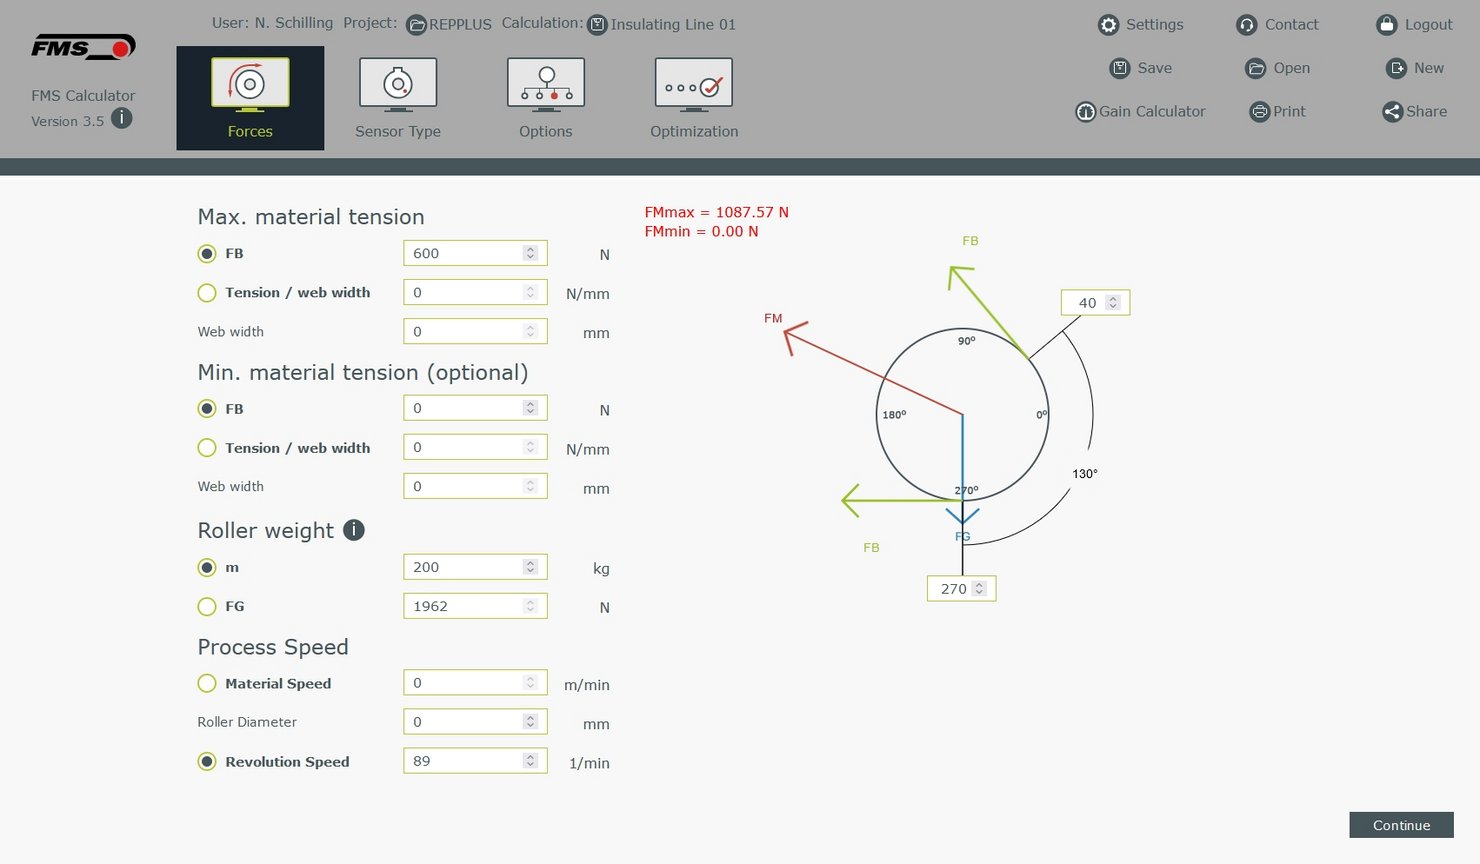The width and height of the screenshot is (1480, 864).
Task: Click the 130° wrap angle label
Action: pos(1085,474)
